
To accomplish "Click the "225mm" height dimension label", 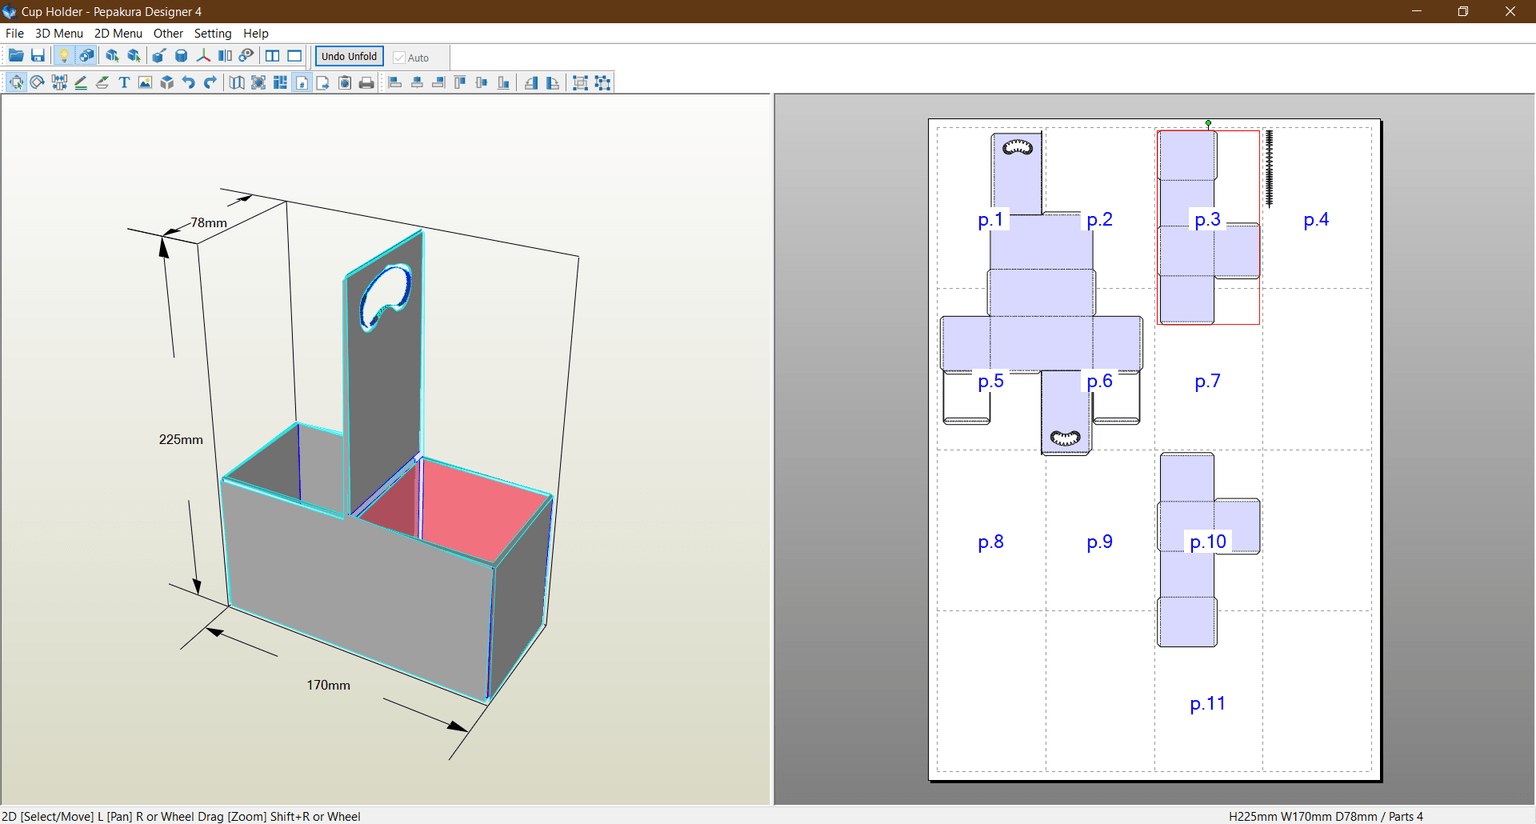I will click(181, 439).
